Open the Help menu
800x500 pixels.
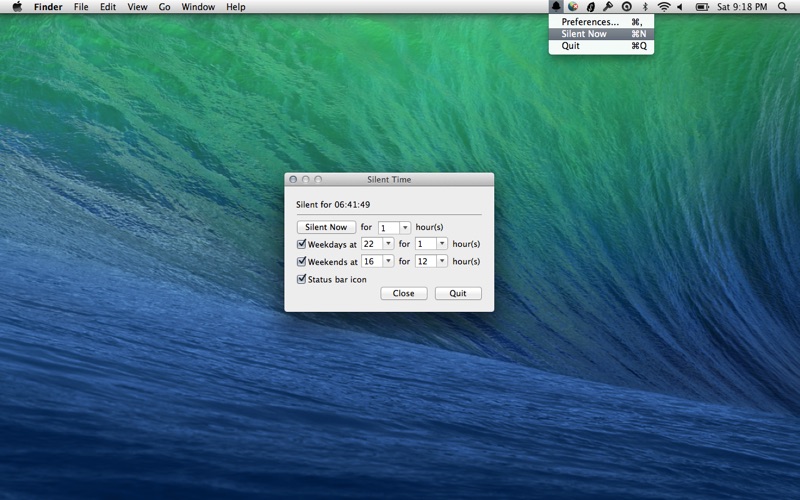coord(236,7)
